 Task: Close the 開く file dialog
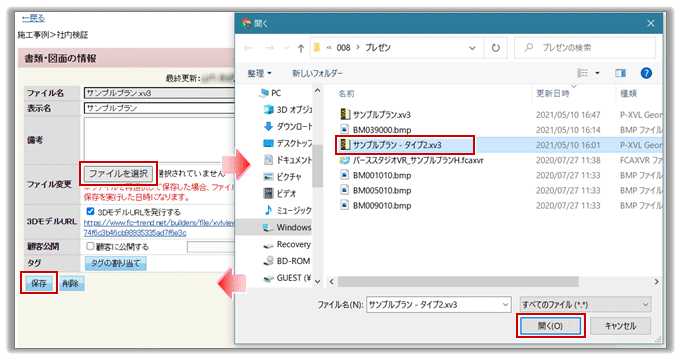pyautogui.click(x=650, y=23)
